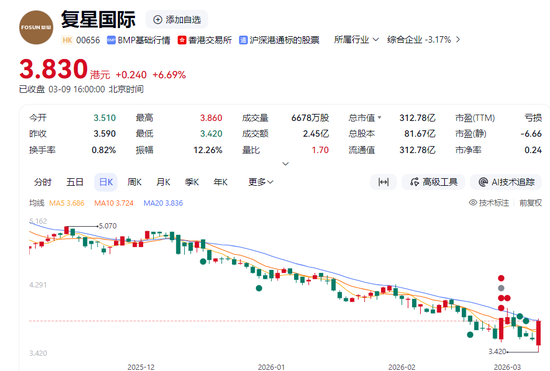Click the 香港交易所 red icon label
The image size is (550, 371).
(x=205, y=40)
